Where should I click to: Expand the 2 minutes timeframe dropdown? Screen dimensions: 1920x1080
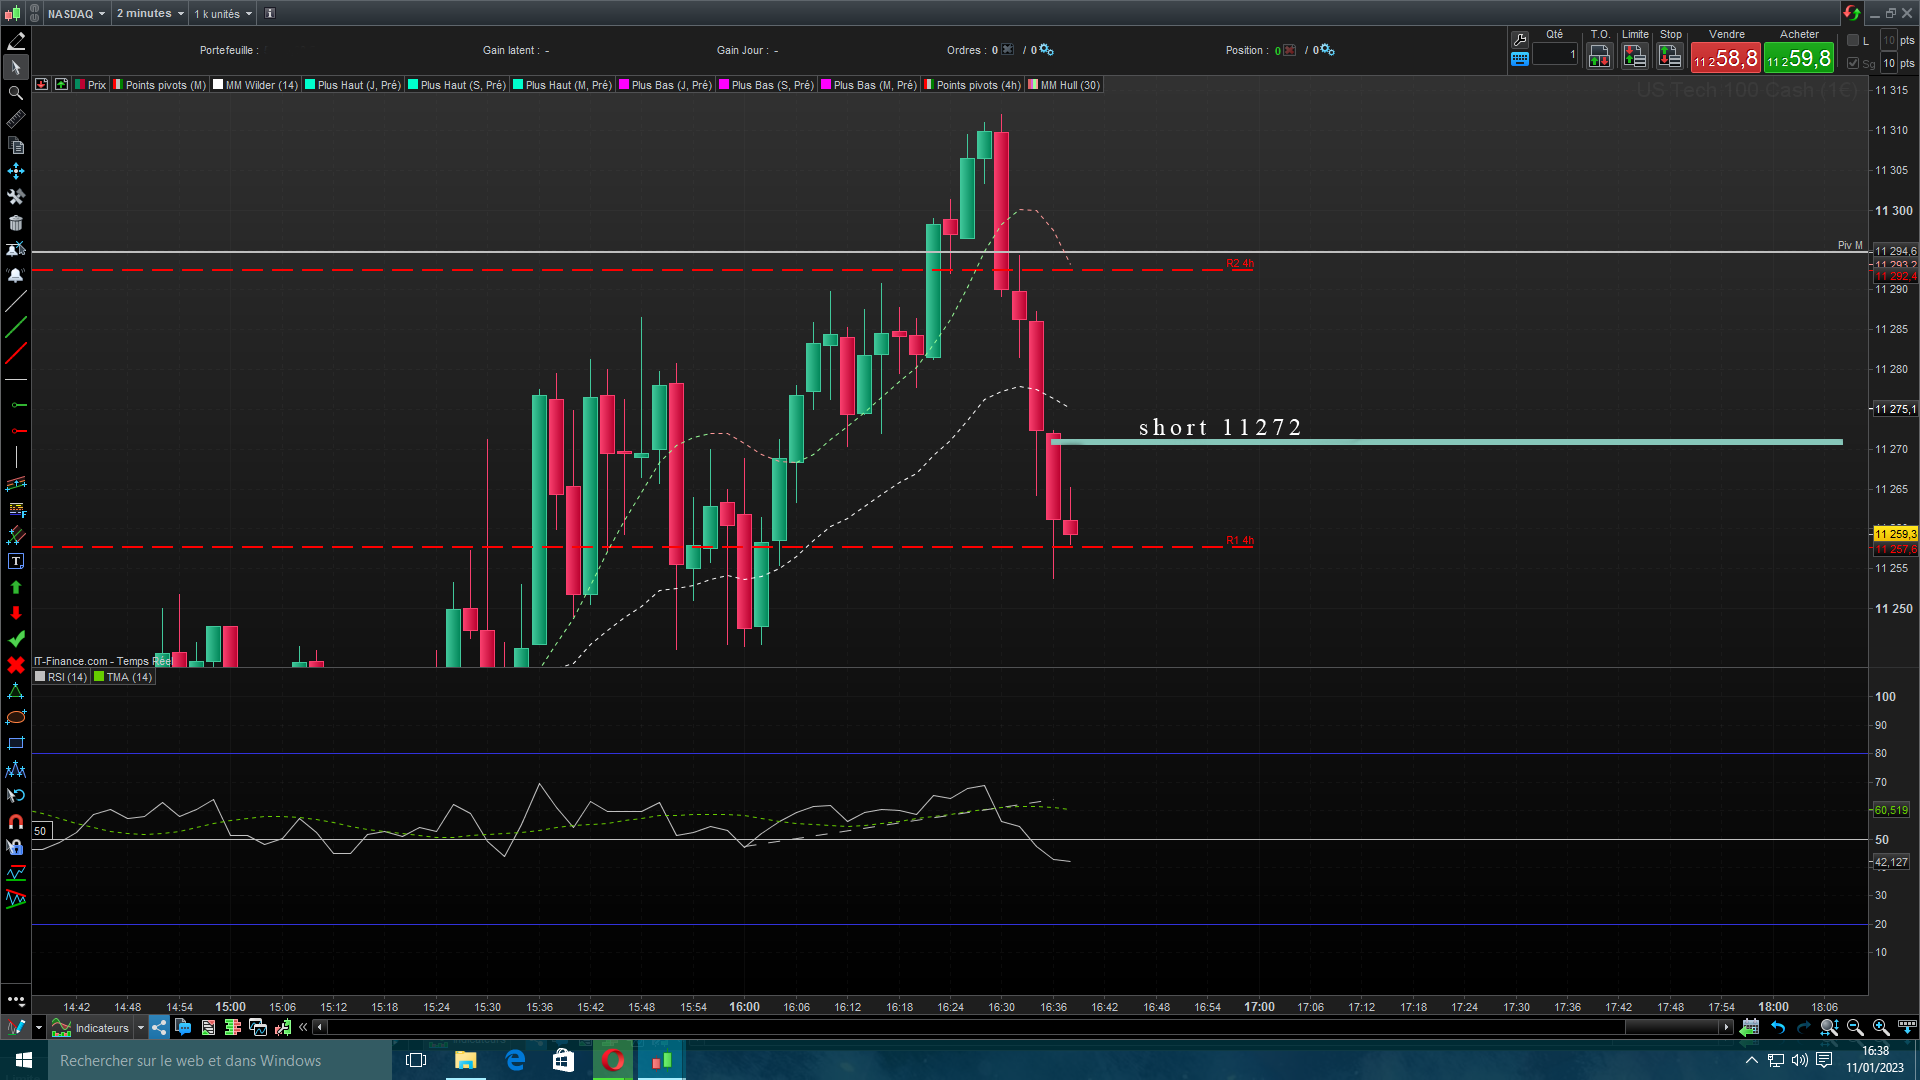150,13
